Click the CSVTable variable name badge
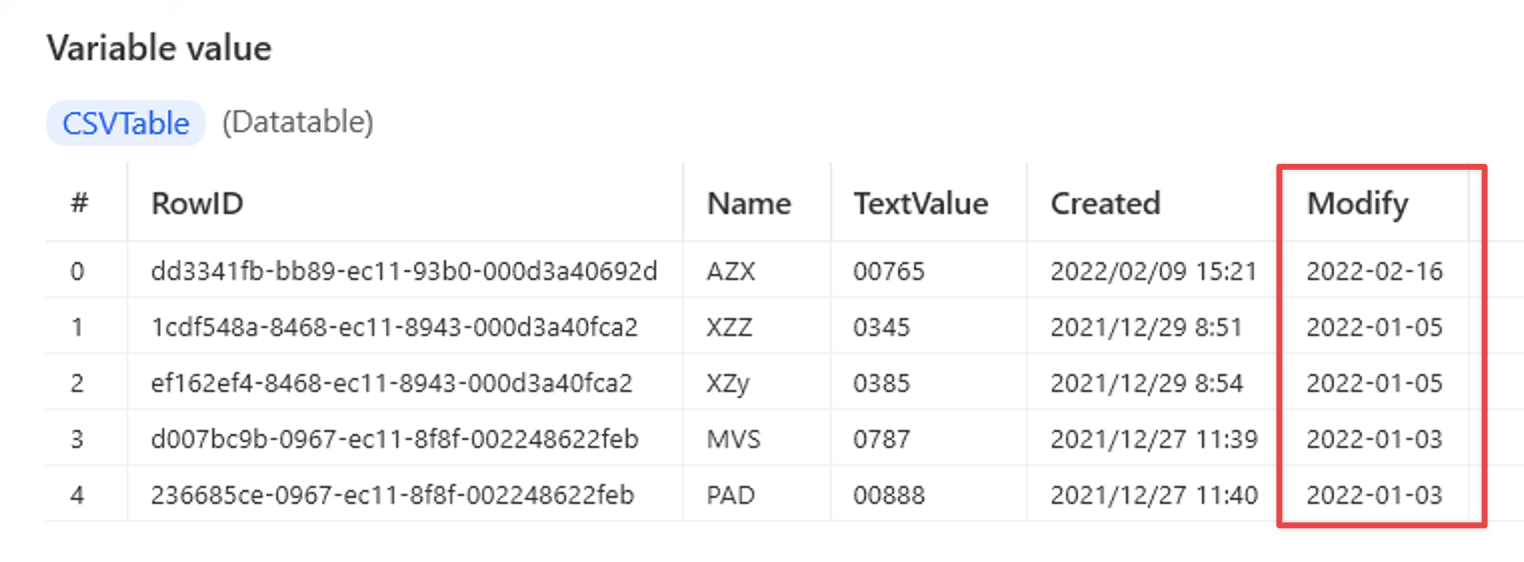This screenshot has height=562, width=1524. pos(125,123)
